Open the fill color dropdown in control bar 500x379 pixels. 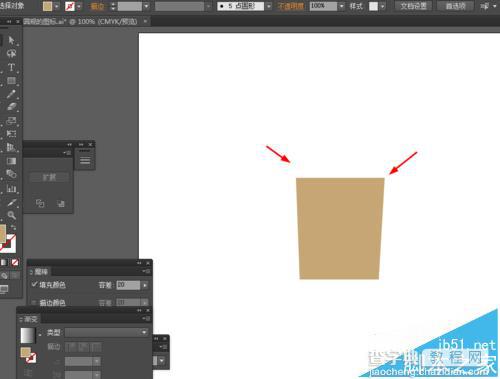tap(57, 6)
